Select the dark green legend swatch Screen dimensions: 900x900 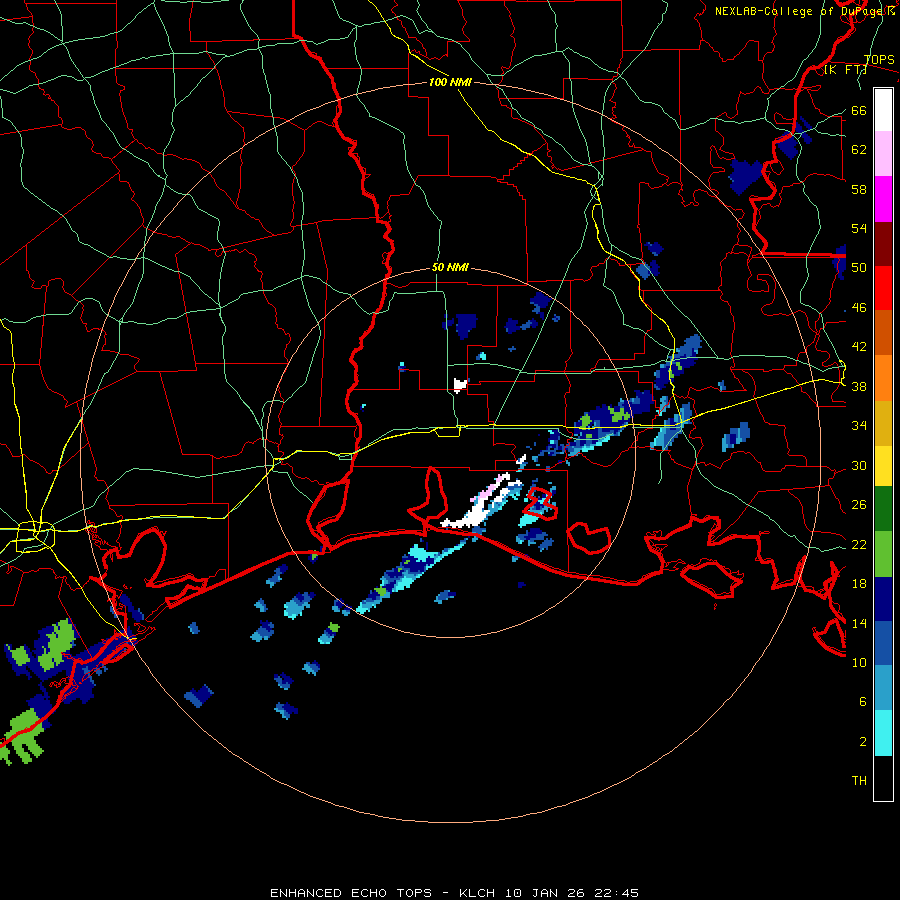point(883,509)
